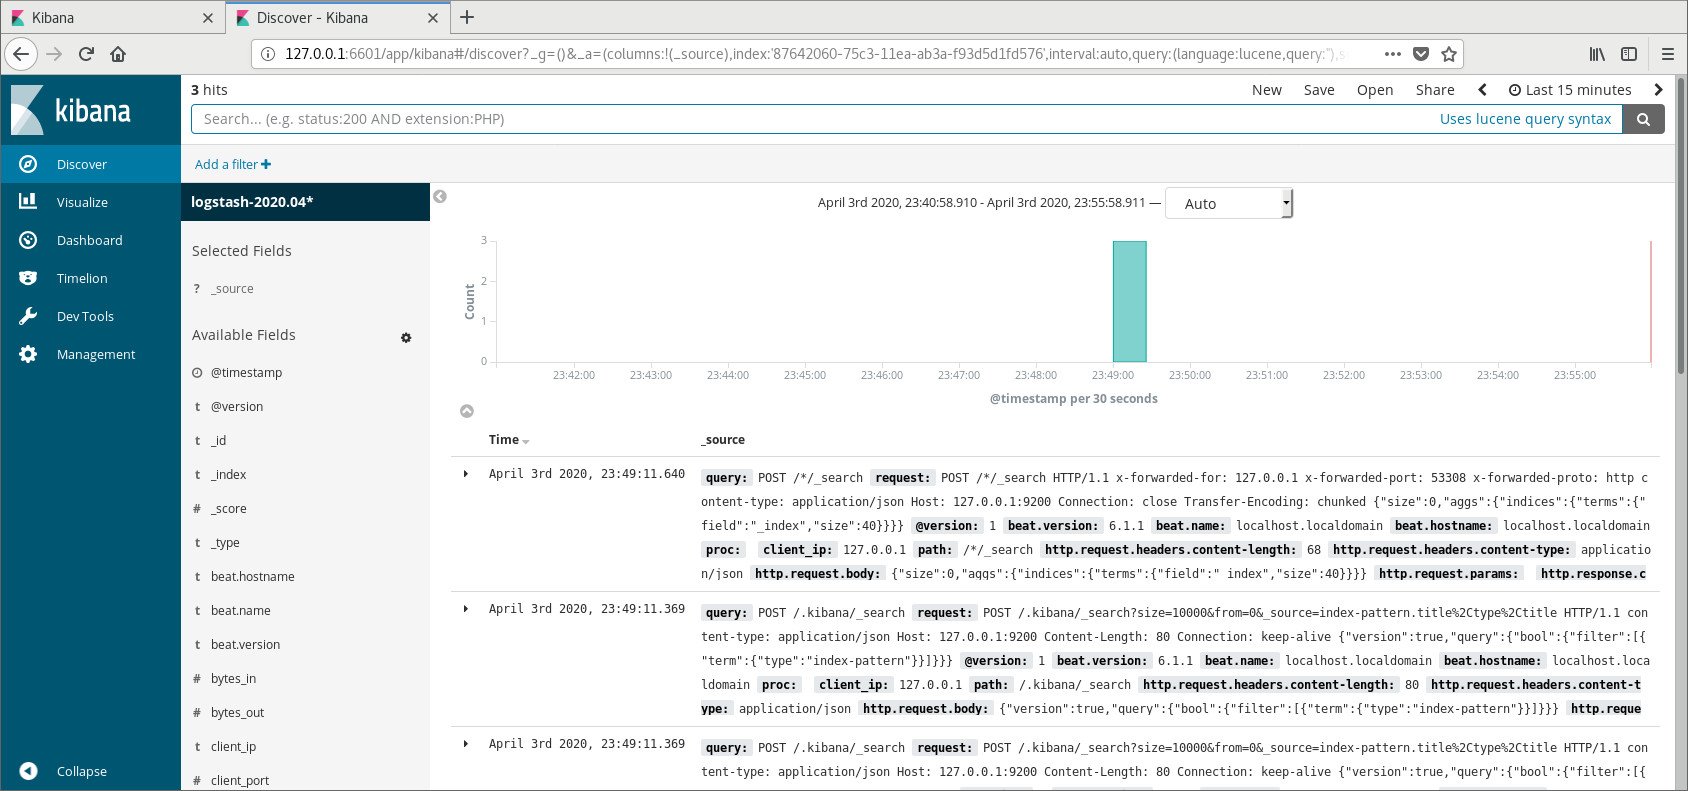
Task: Collapse the histogram chart caret
Action: 467,411
